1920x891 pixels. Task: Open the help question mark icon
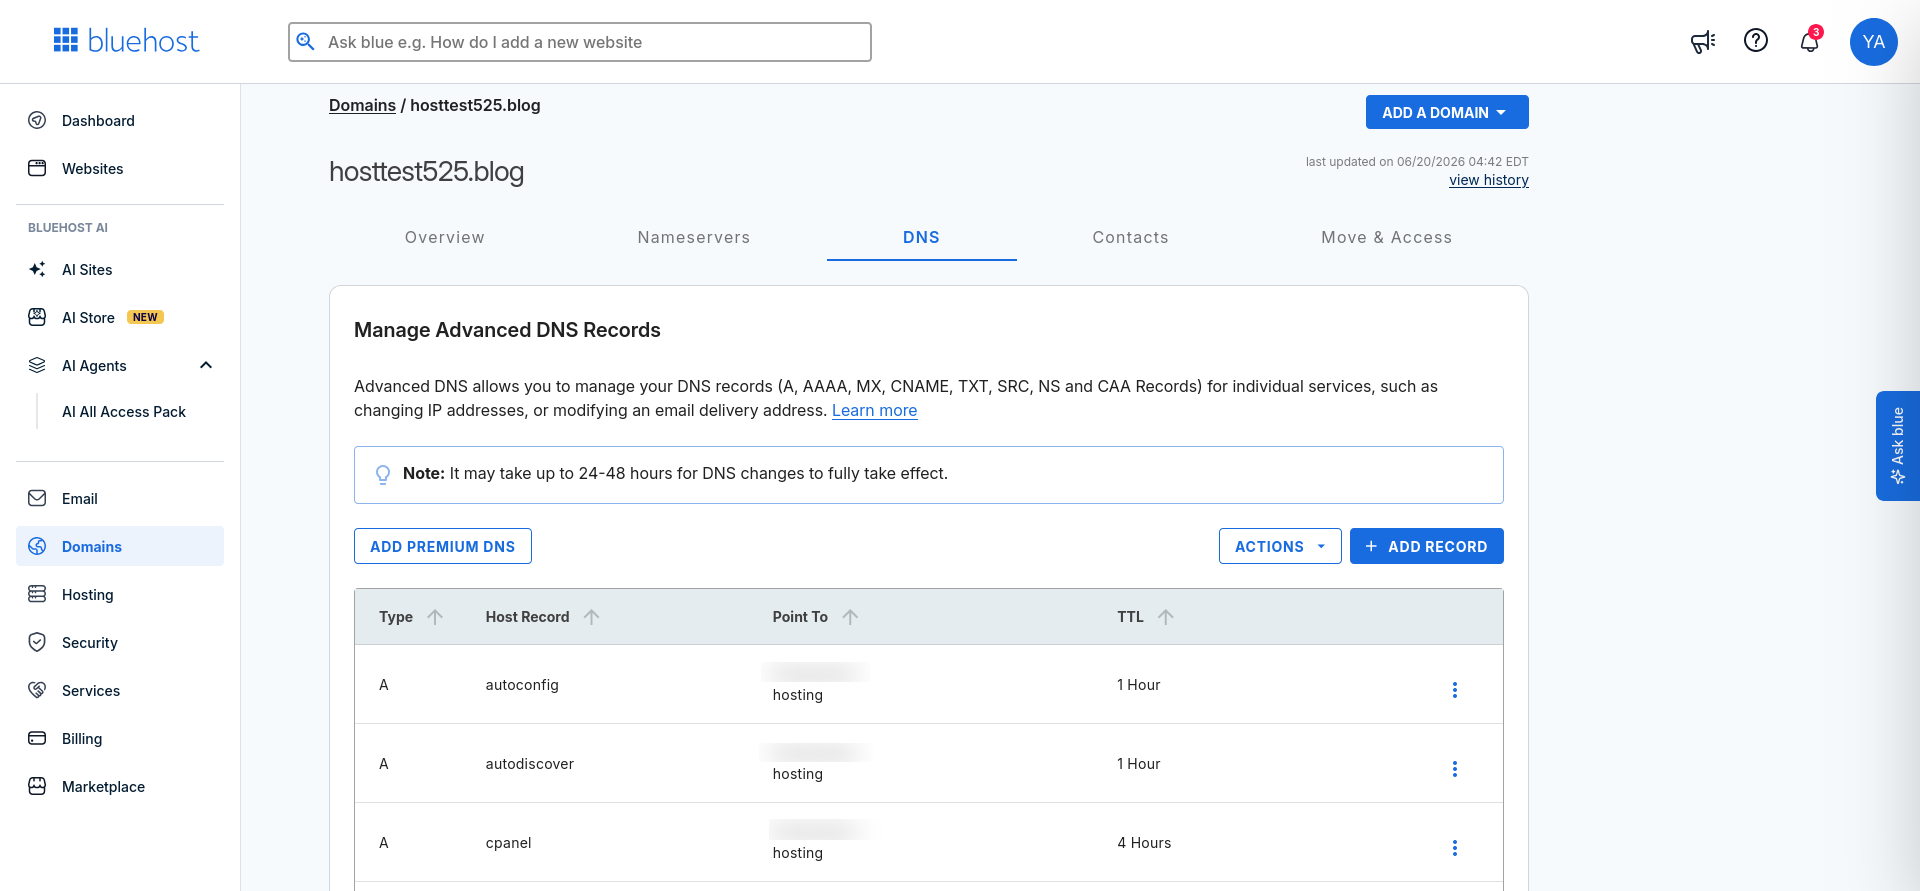coord(1756,40)
